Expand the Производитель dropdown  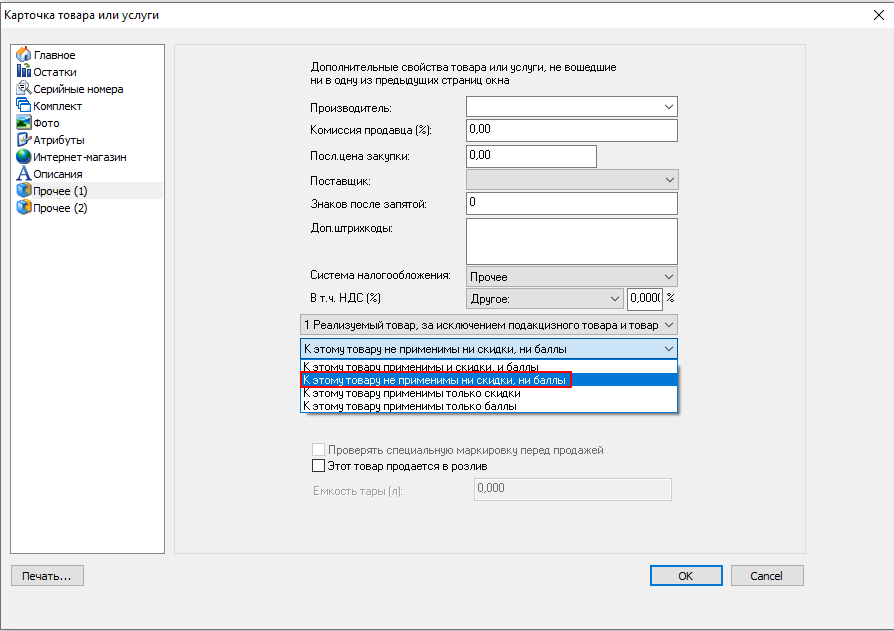tap(669, 107)
